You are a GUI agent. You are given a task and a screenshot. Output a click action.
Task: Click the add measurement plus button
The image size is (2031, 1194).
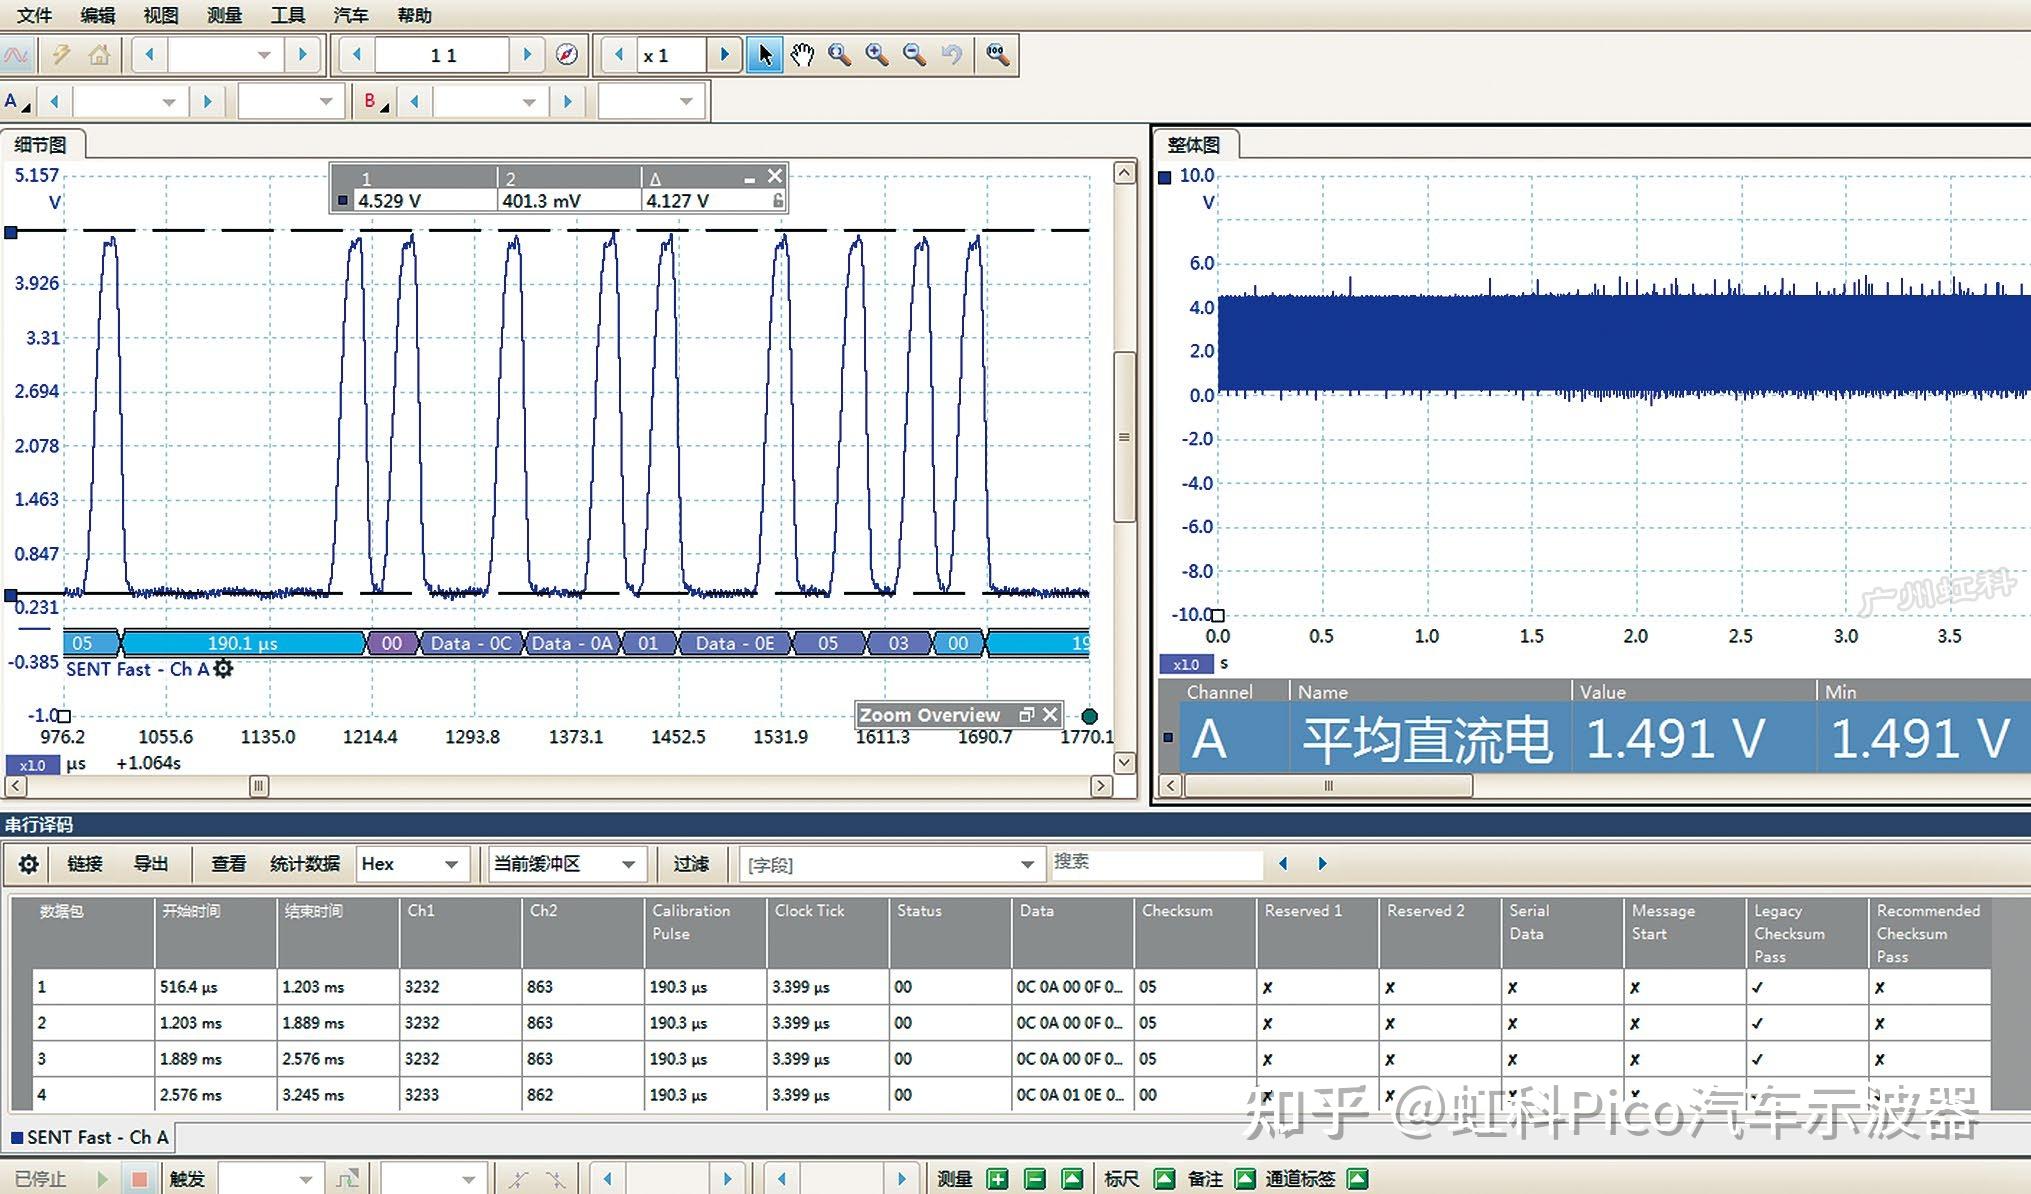coord(997,1179)
